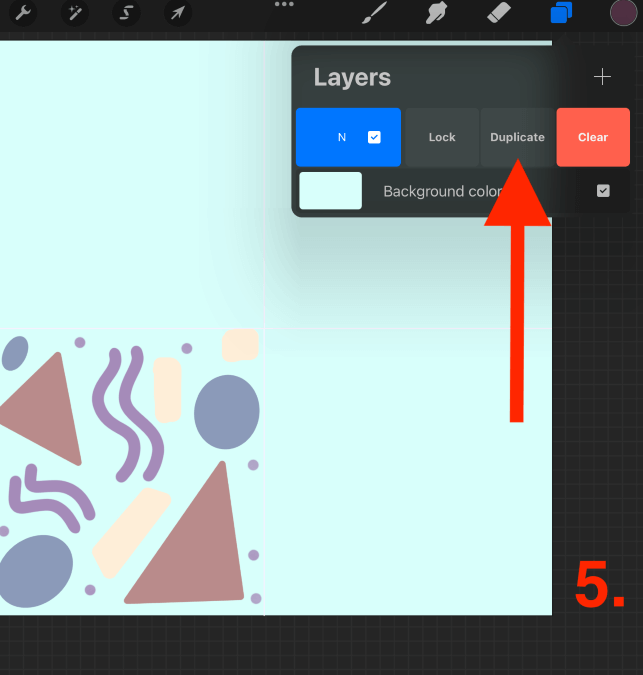The image size is (643, 675).
Task: Tap the three-dots modify button
Action: [x=284, y=4]
